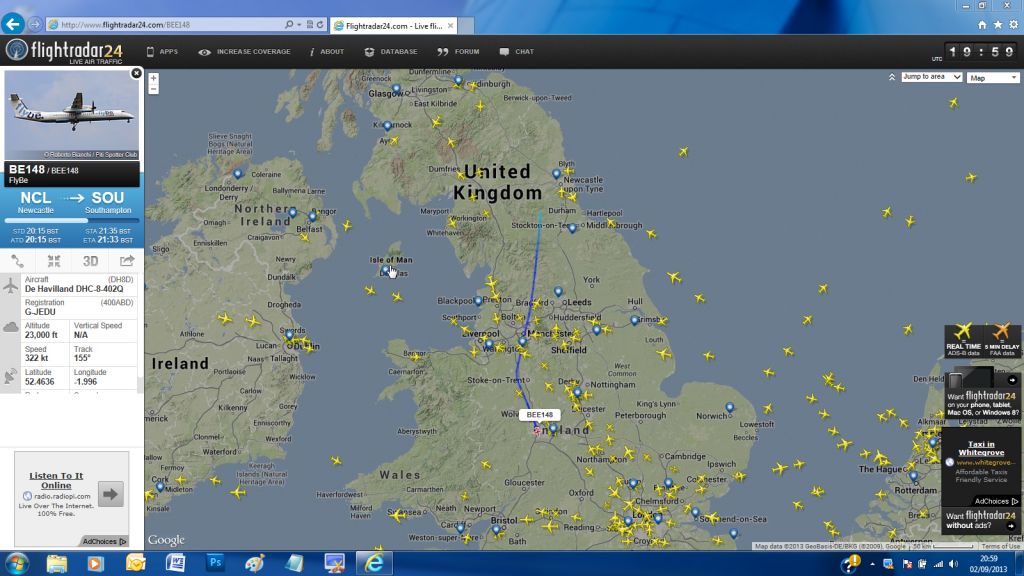Viewport: 1024px width, 576px height.
Task: Open the Flightradar24 logo home link
Action: pyautogui.click(x=64, y=51)
